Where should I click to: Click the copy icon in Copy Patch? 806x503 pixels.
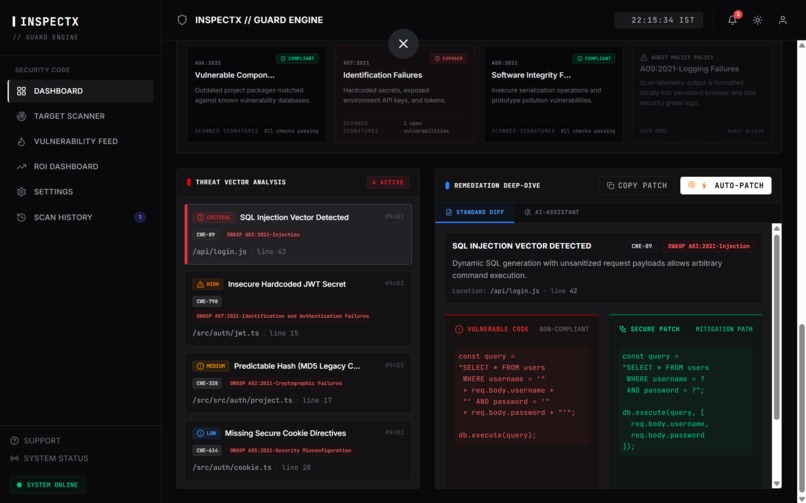pos(610,185)
